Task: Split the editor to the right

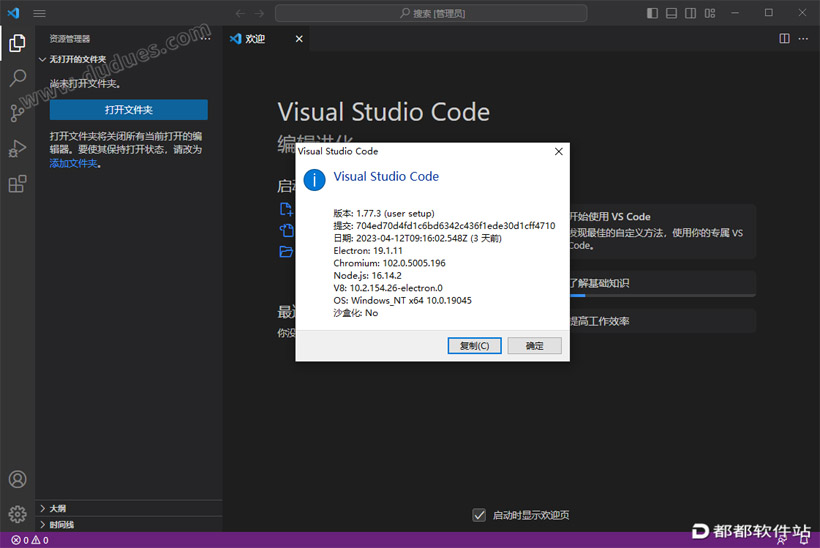Action: [x=784, y=38]
